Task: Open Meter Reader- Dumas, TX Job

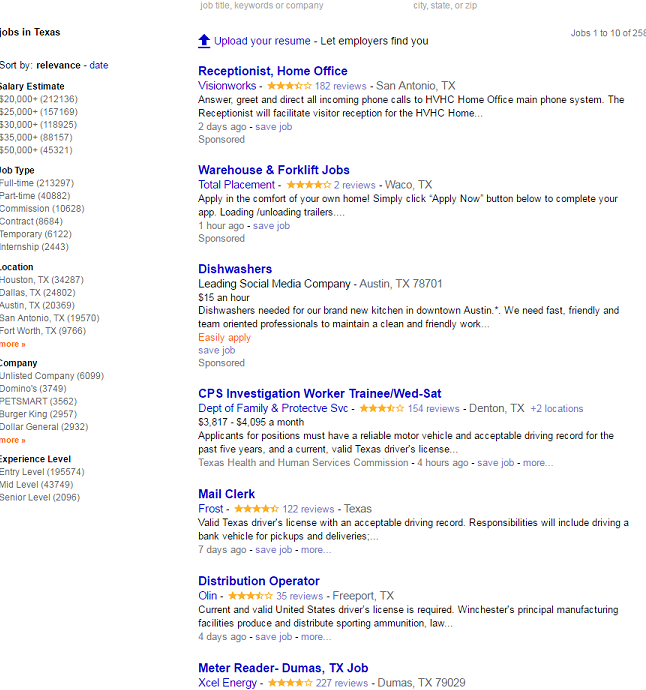Action: coord(283,668)
